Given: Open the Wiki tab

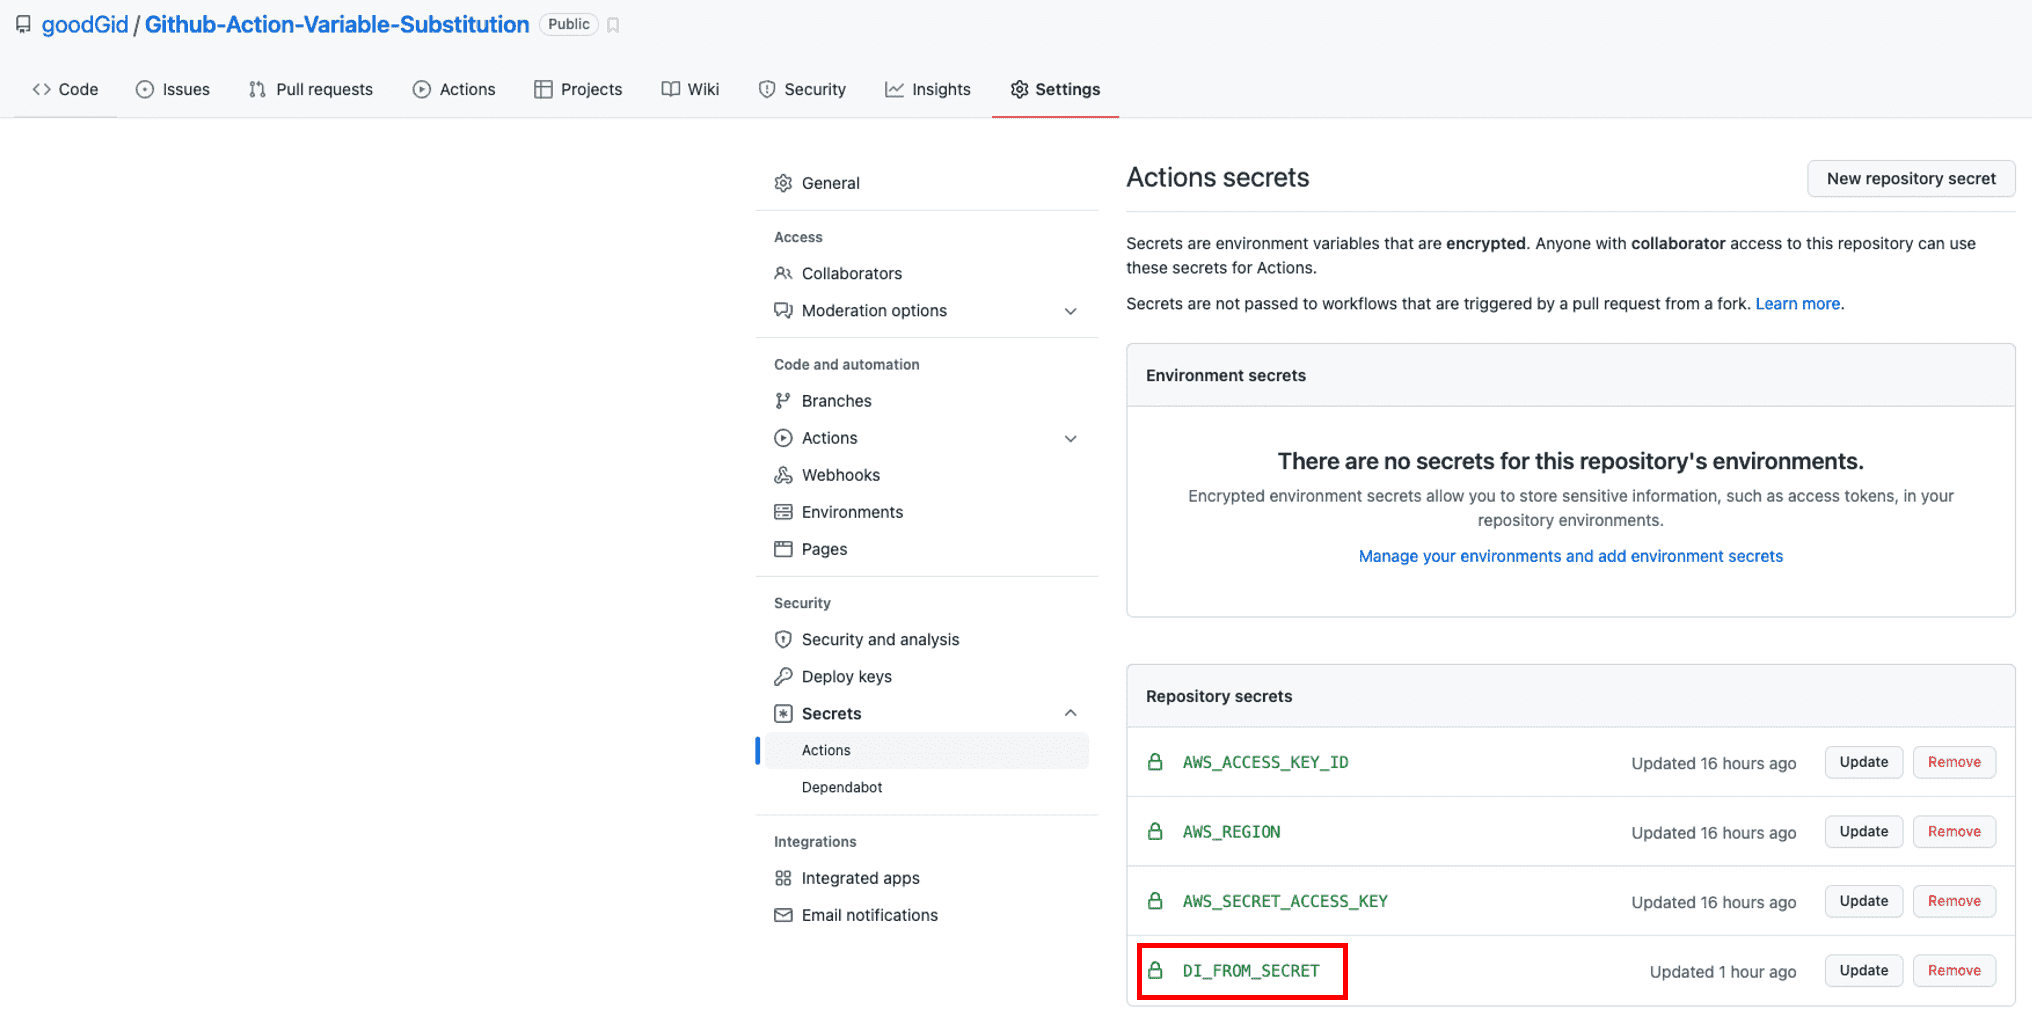Looking at the screenshot, I should [690, 89].
